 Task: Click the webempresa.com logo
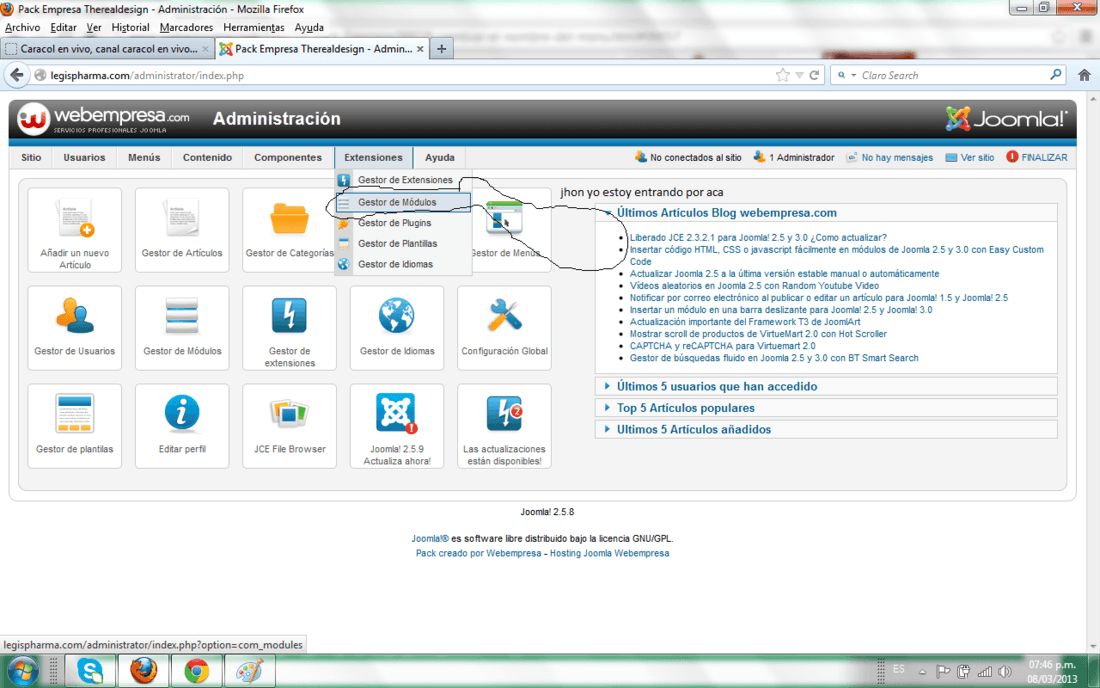pos(104,119)
